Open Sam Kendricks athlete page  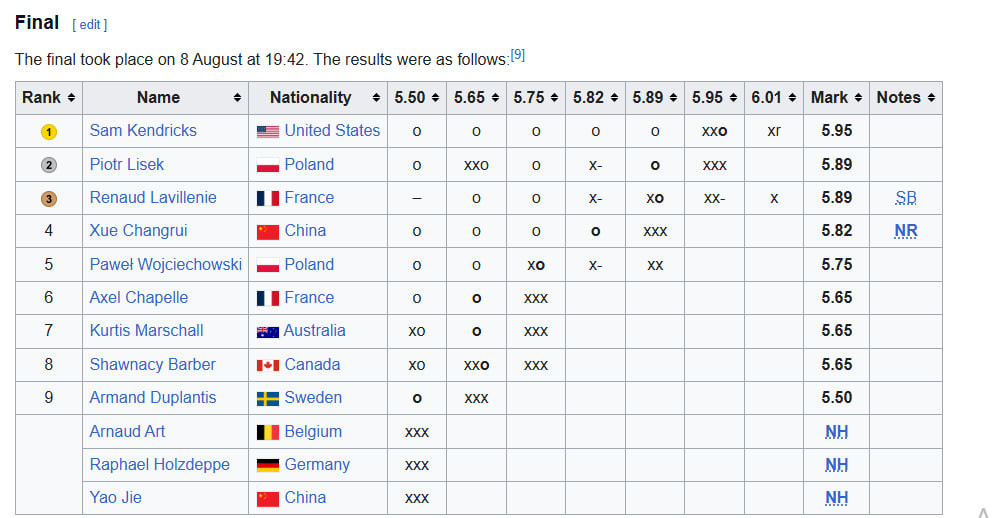click(x=143, y=131)
